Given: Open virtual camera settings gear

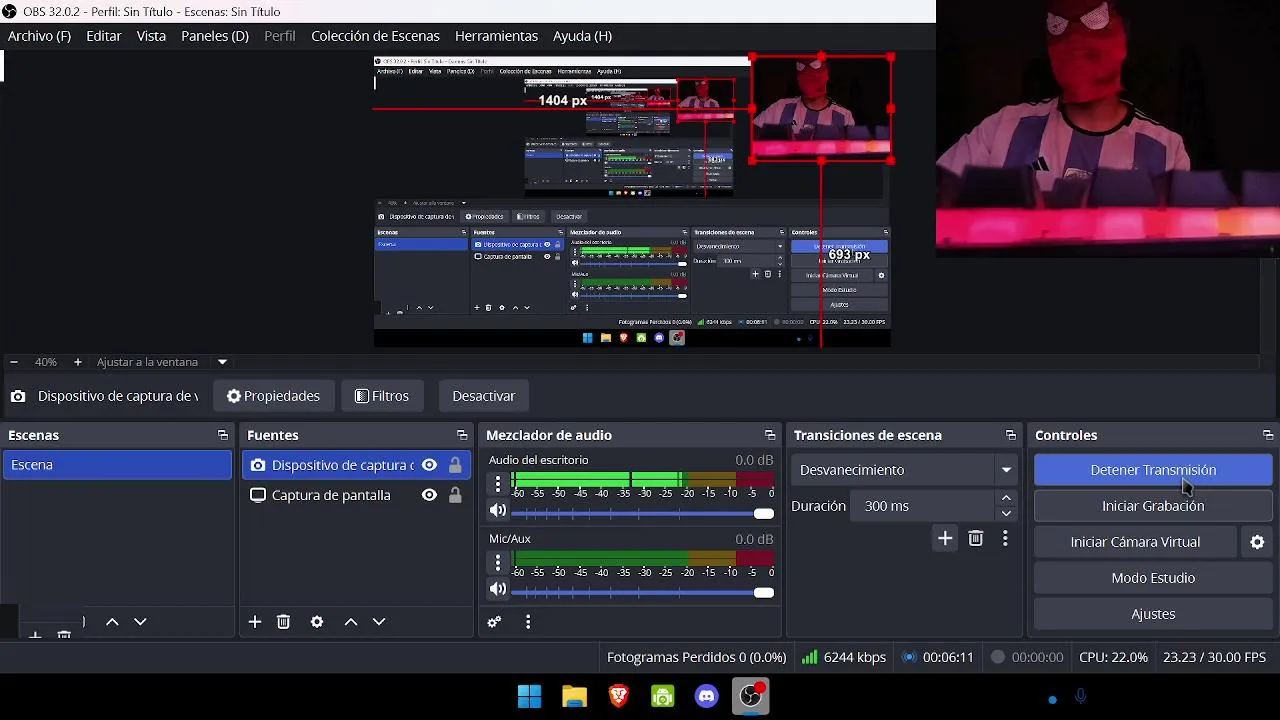Looking at the screenshot, I should [x=1257, y=542].
